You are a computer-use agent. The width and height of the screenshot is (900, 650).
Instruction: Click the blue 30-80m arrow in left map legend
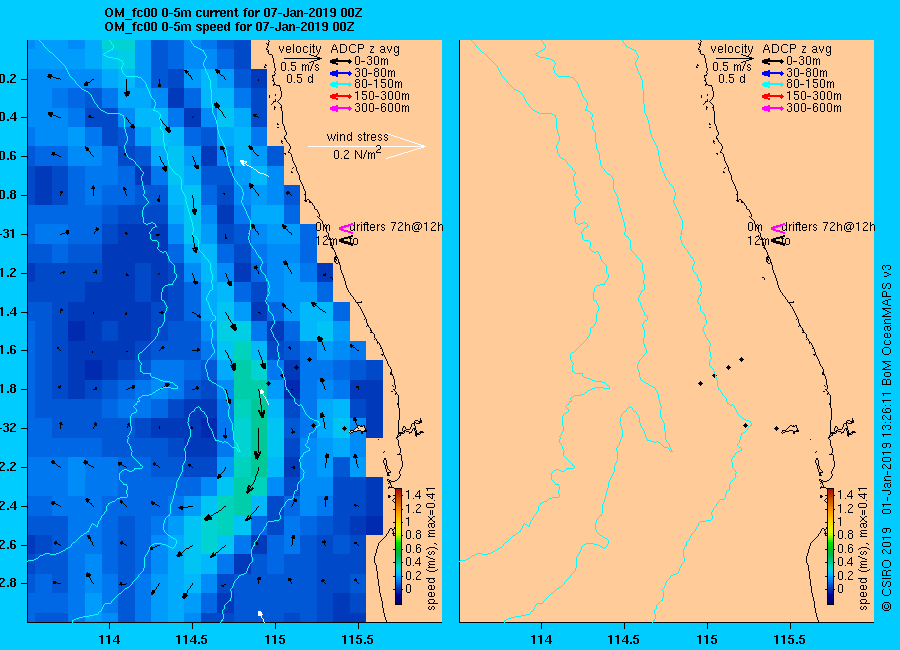pos(341,73)
